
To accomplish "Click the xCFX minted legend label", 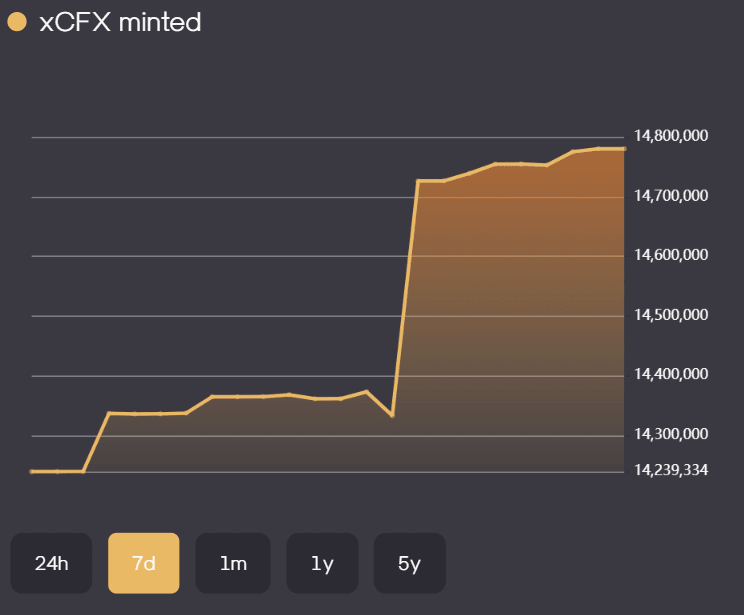I will point(120,22).
